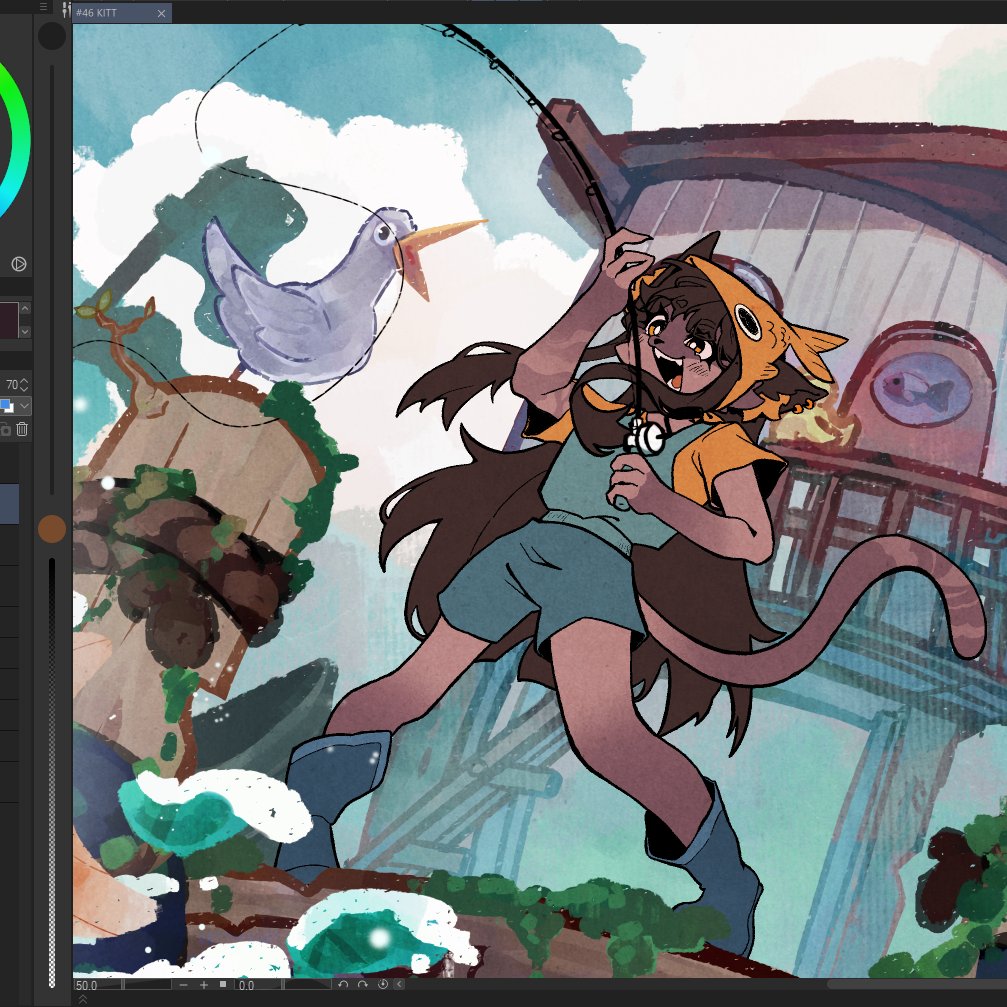Click the dark circle atop the vertical slider

52,36
